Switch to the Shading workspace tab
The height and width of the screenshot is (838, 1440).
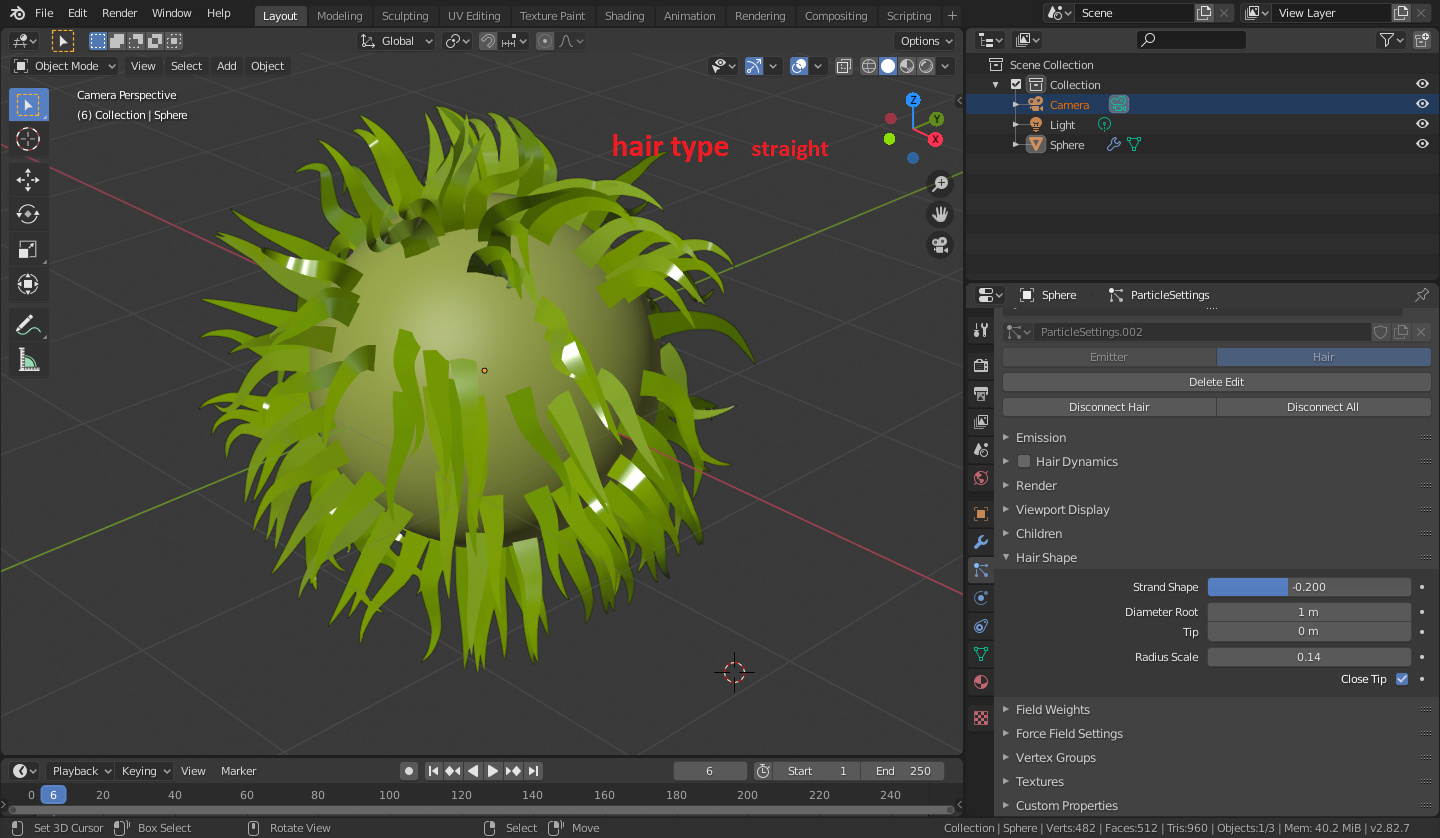[625, 16]
